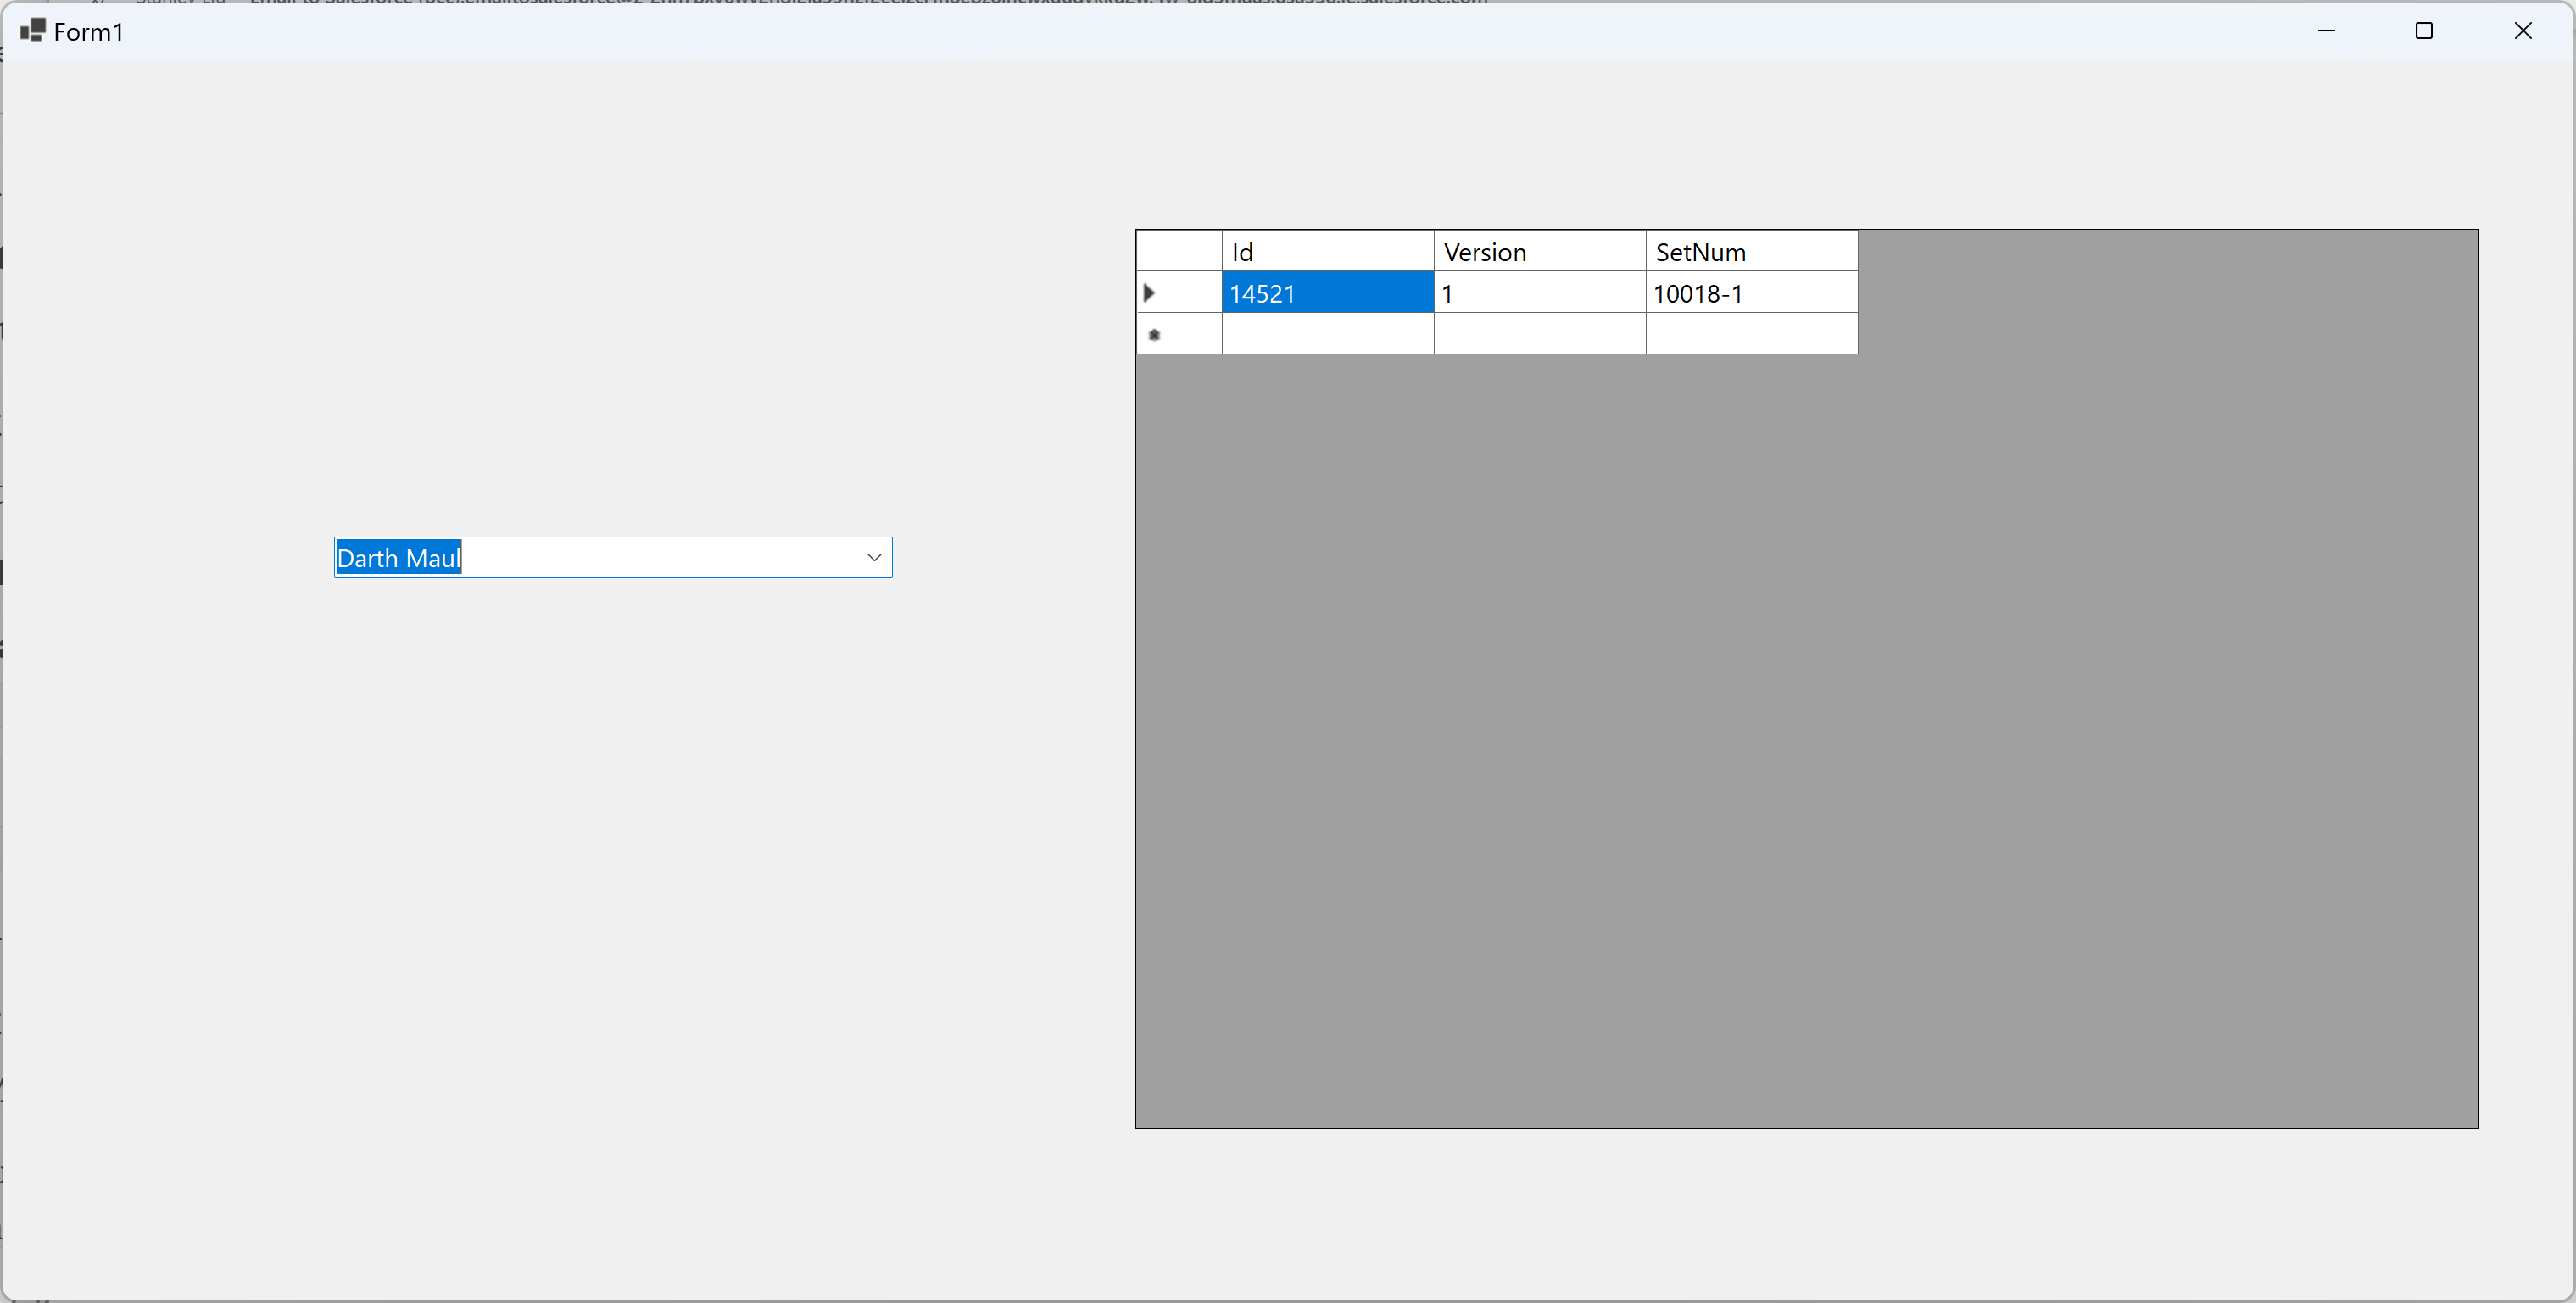
Task: Click the Id column header
Action: [1327, 252]
